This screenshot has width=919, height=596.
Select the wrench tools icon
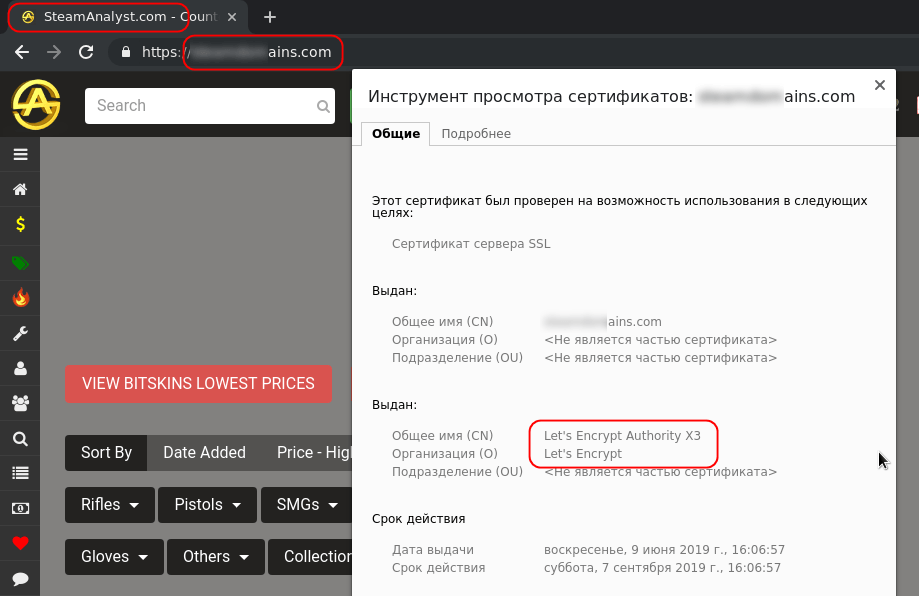point(21,333)
